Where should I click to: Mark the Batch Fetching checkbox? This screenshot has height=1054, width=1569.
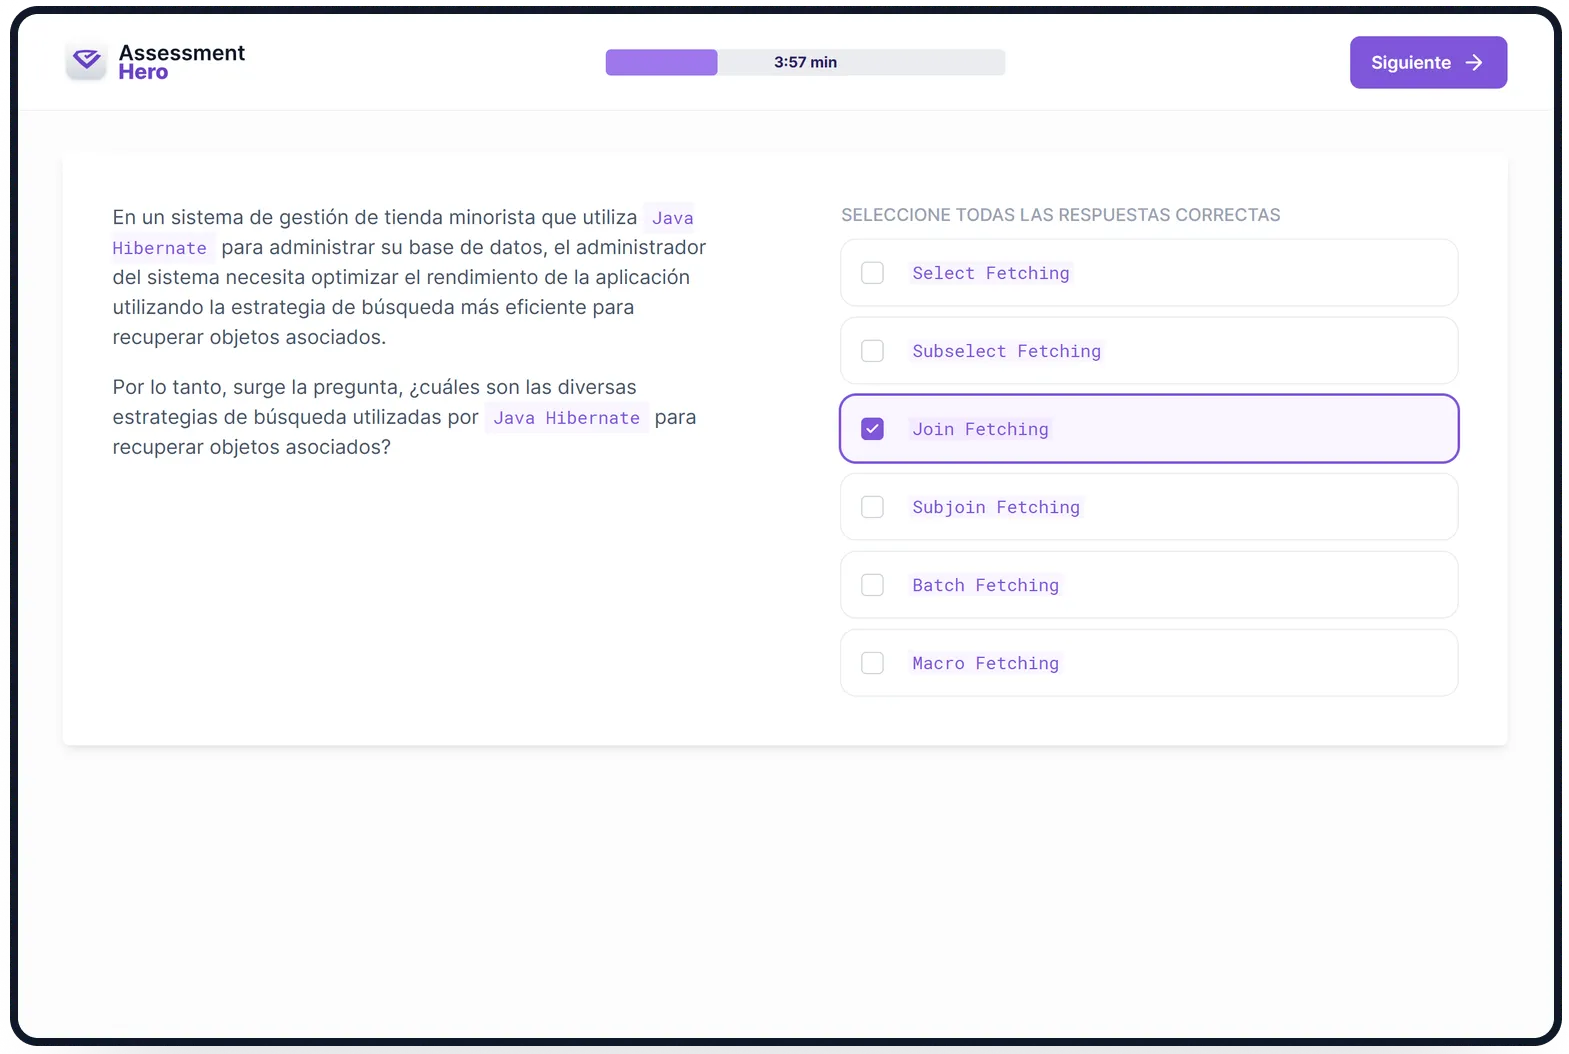[872, 585]
